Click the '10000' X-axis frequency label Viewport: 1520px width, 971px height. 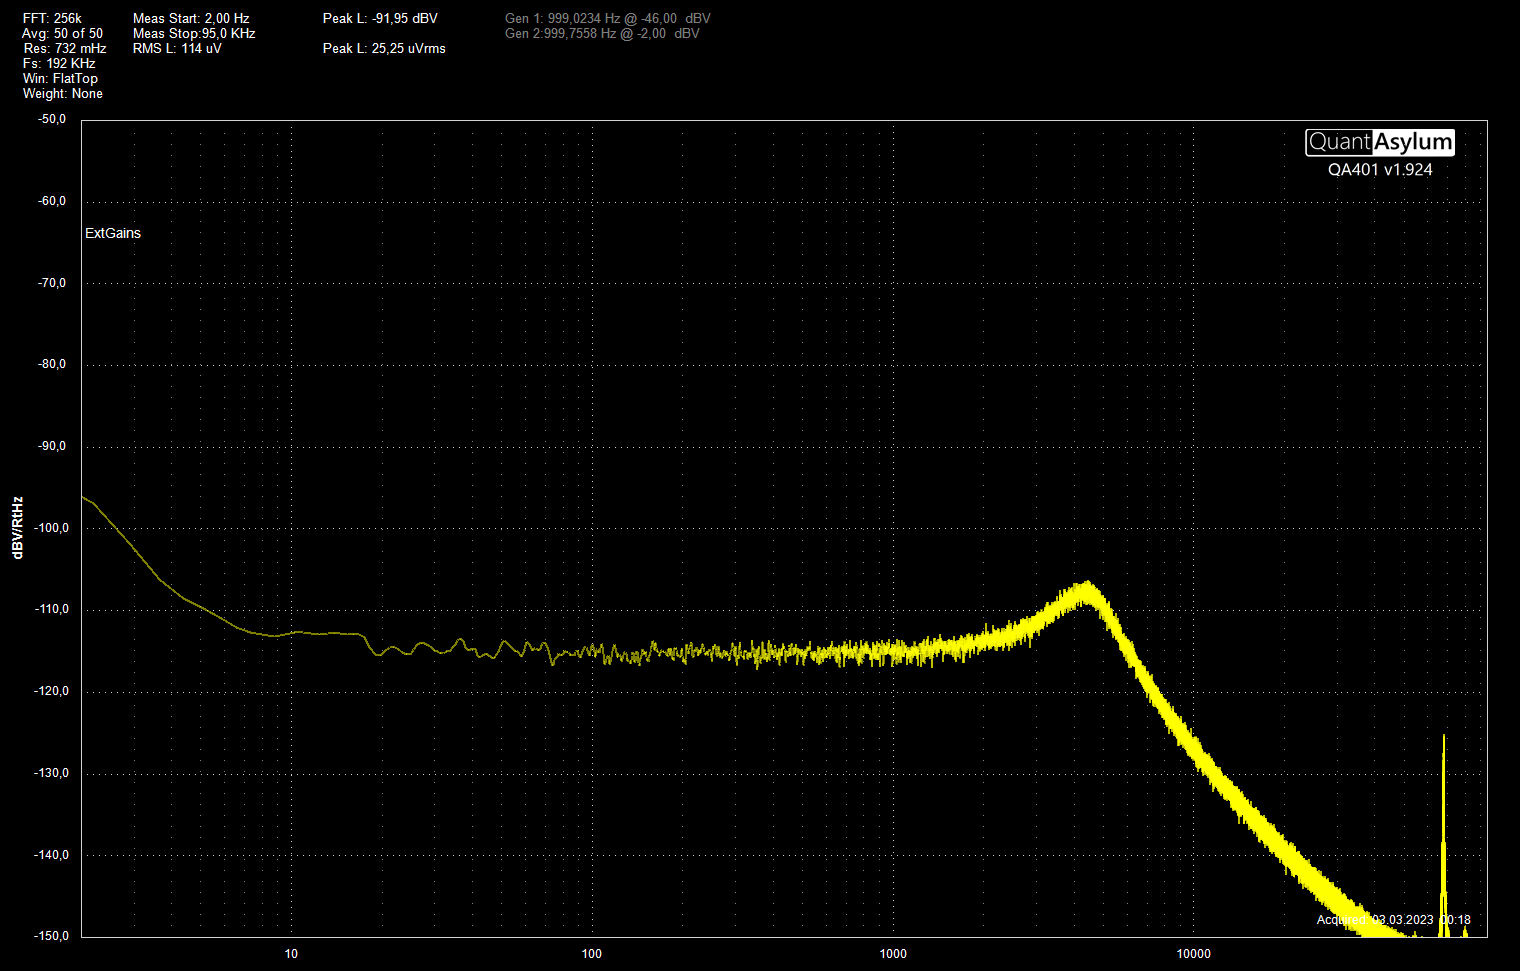tap(1194, 954)
